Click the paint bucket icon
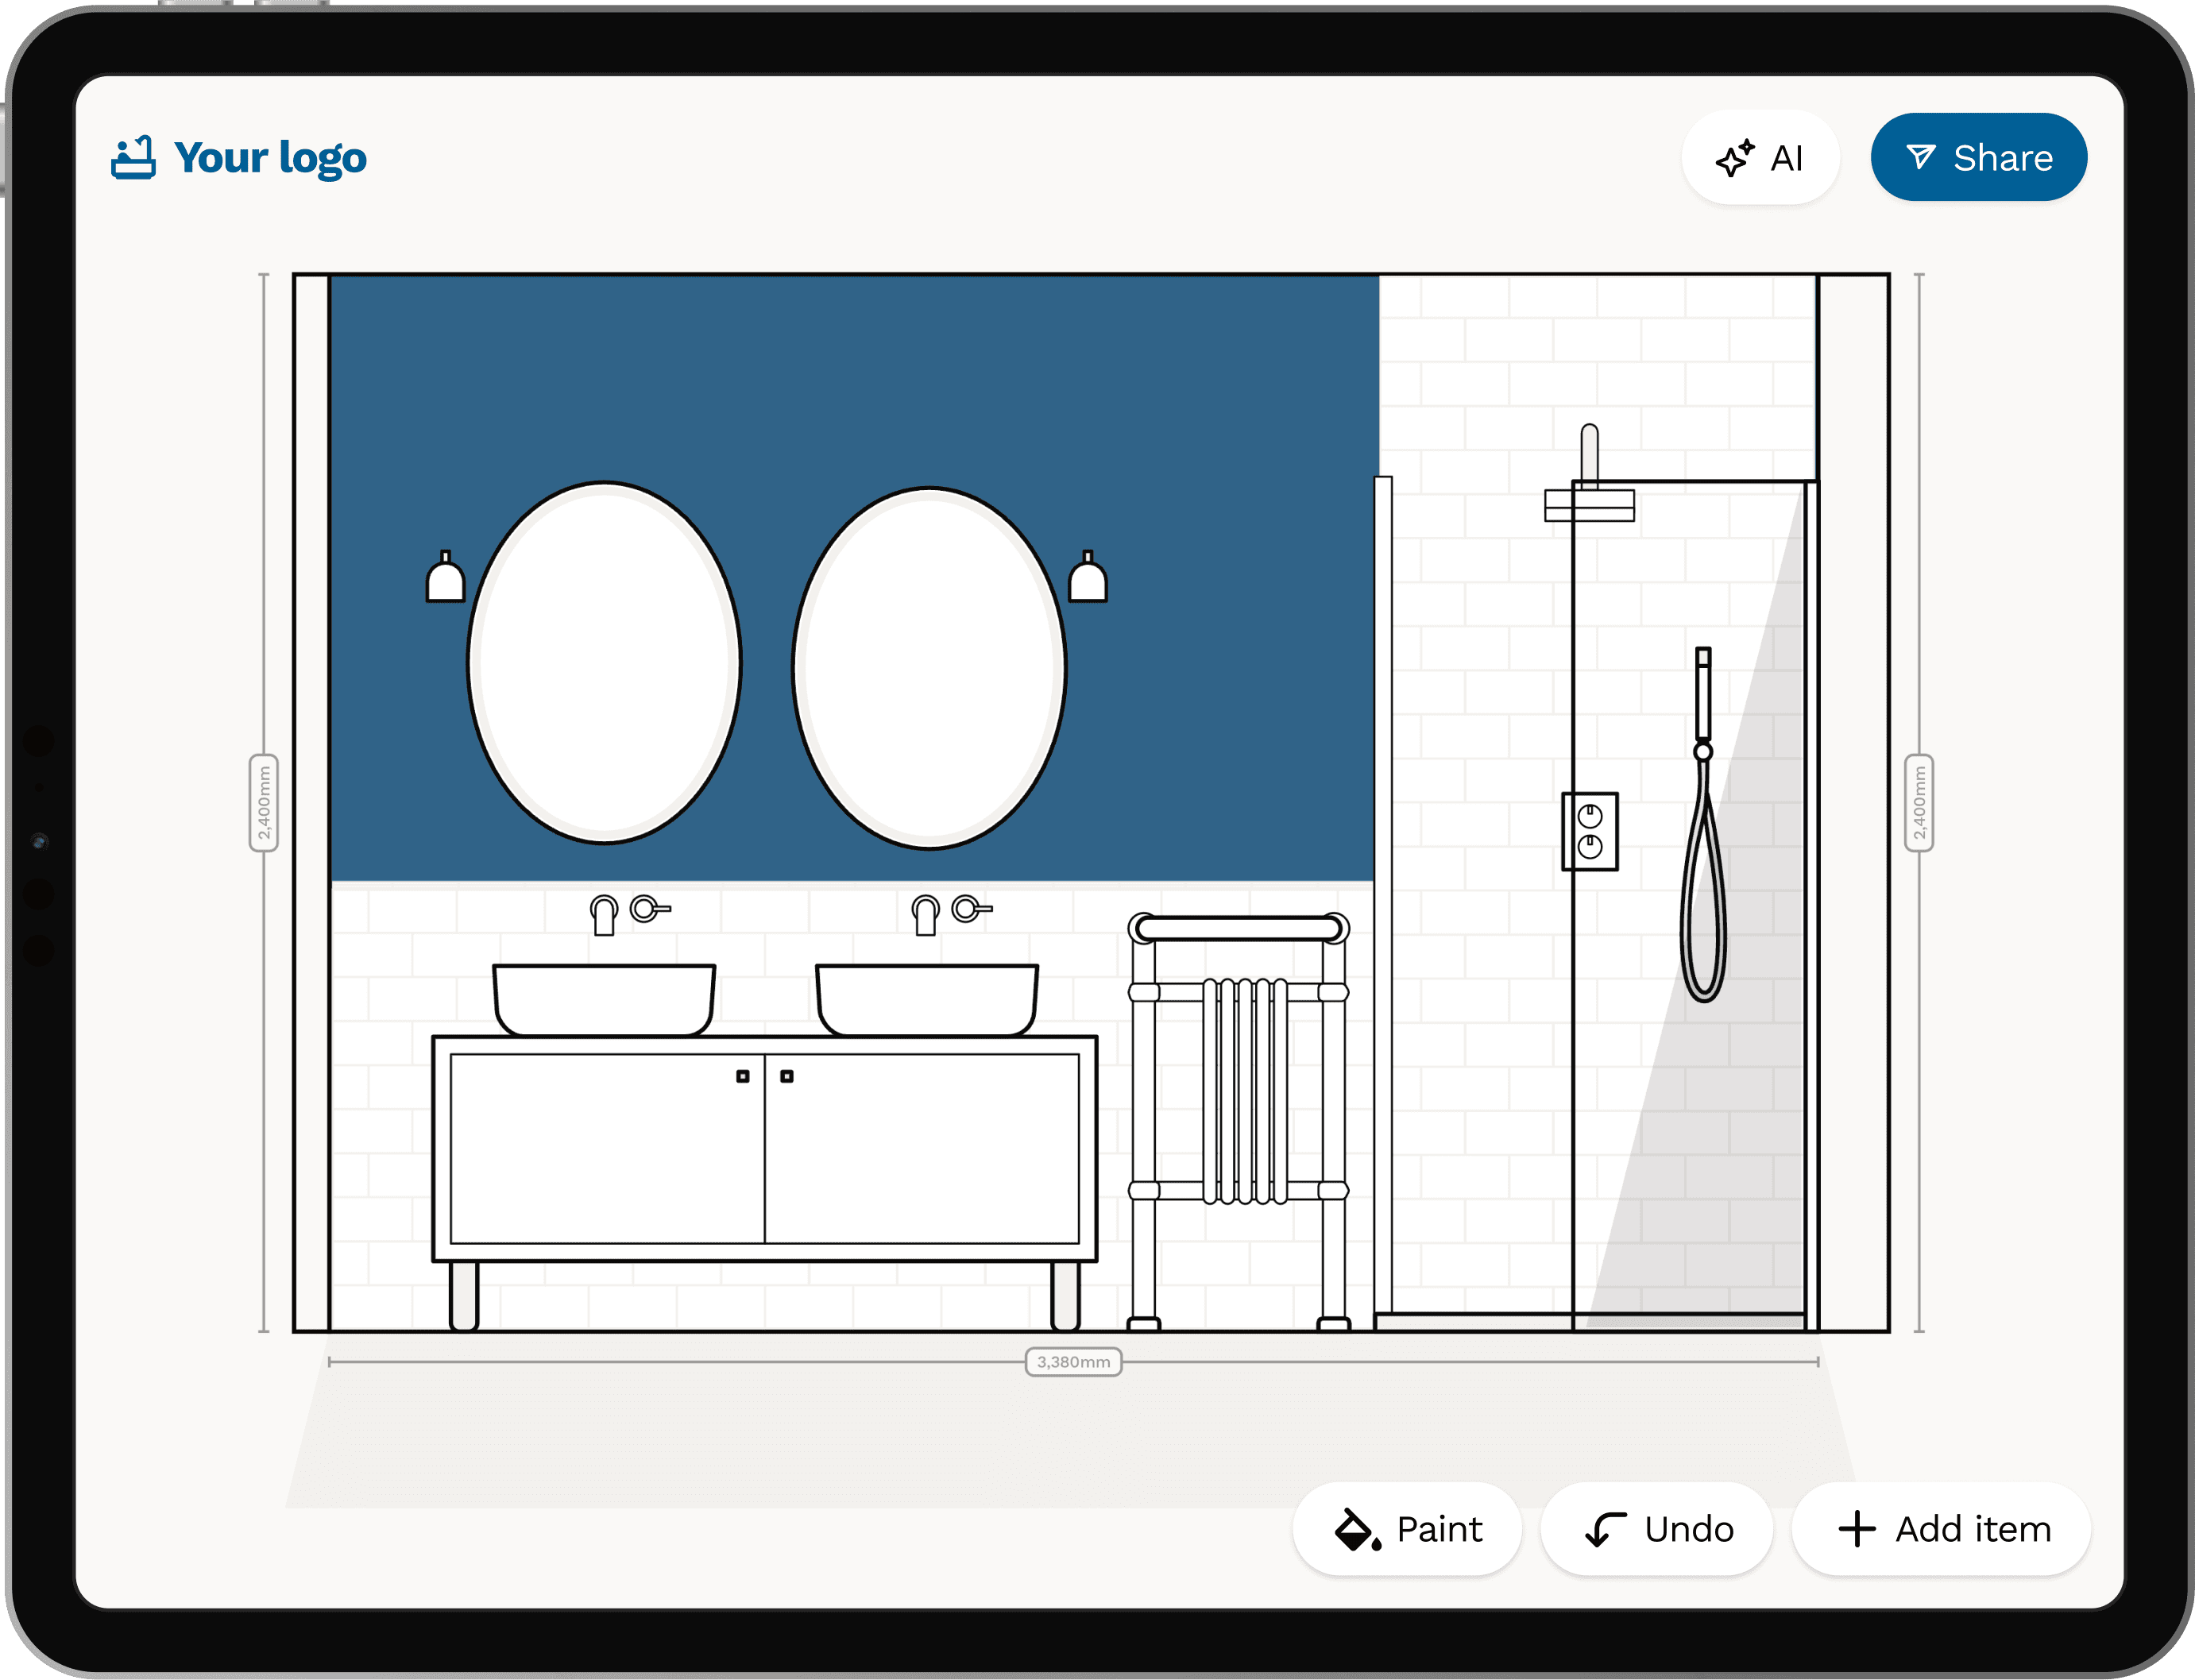This screenshot has width=2195, height=1680. [x=1358, y=1529]
